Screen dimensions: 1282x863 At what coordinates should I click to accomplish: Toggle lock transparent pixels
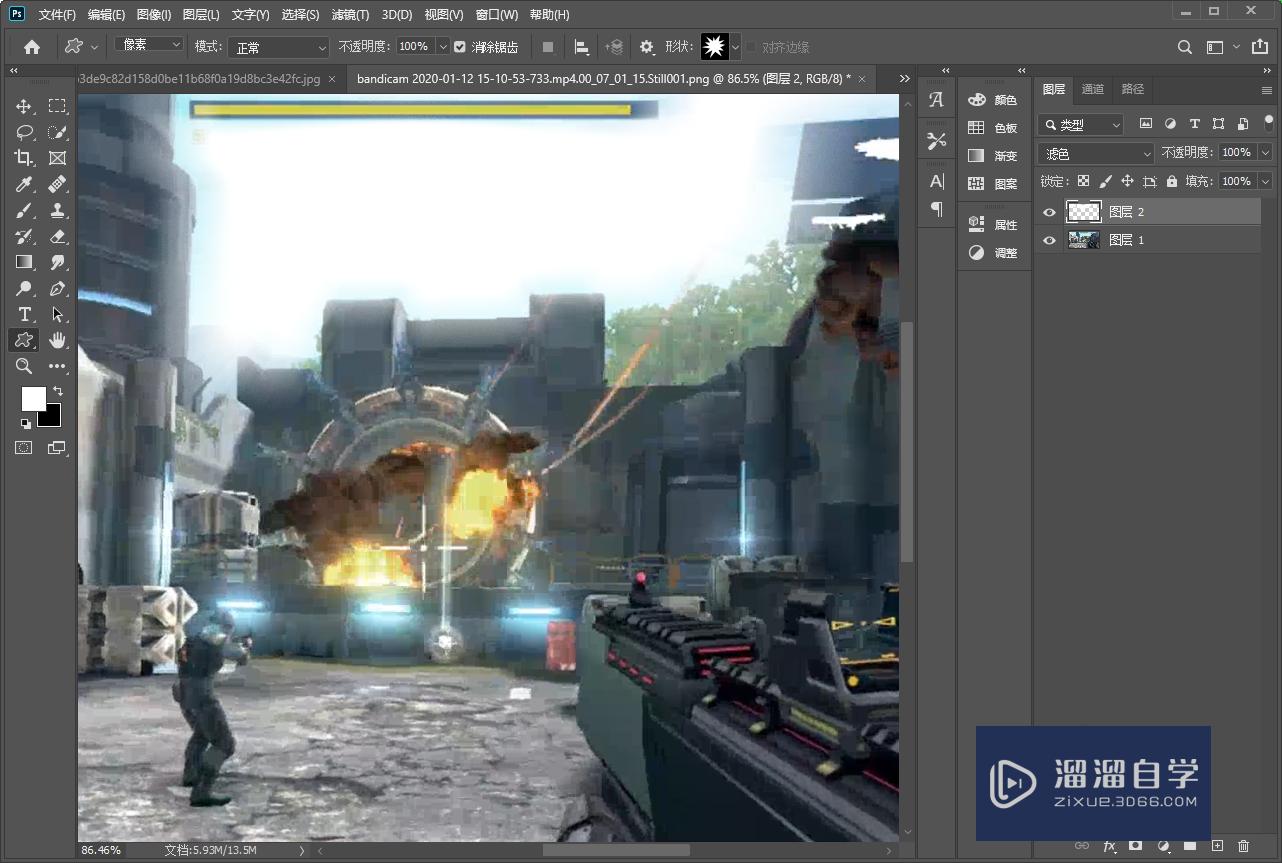(x=1083, y=181)
